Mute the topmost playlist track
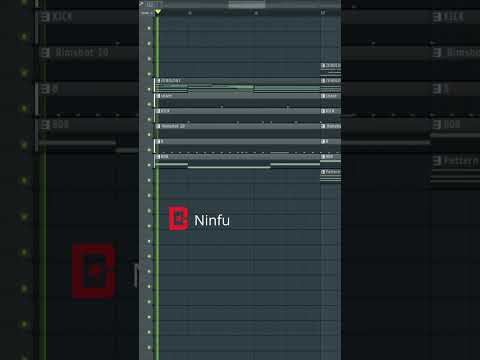The image size is (480, 360). click(x=149, y=28)
